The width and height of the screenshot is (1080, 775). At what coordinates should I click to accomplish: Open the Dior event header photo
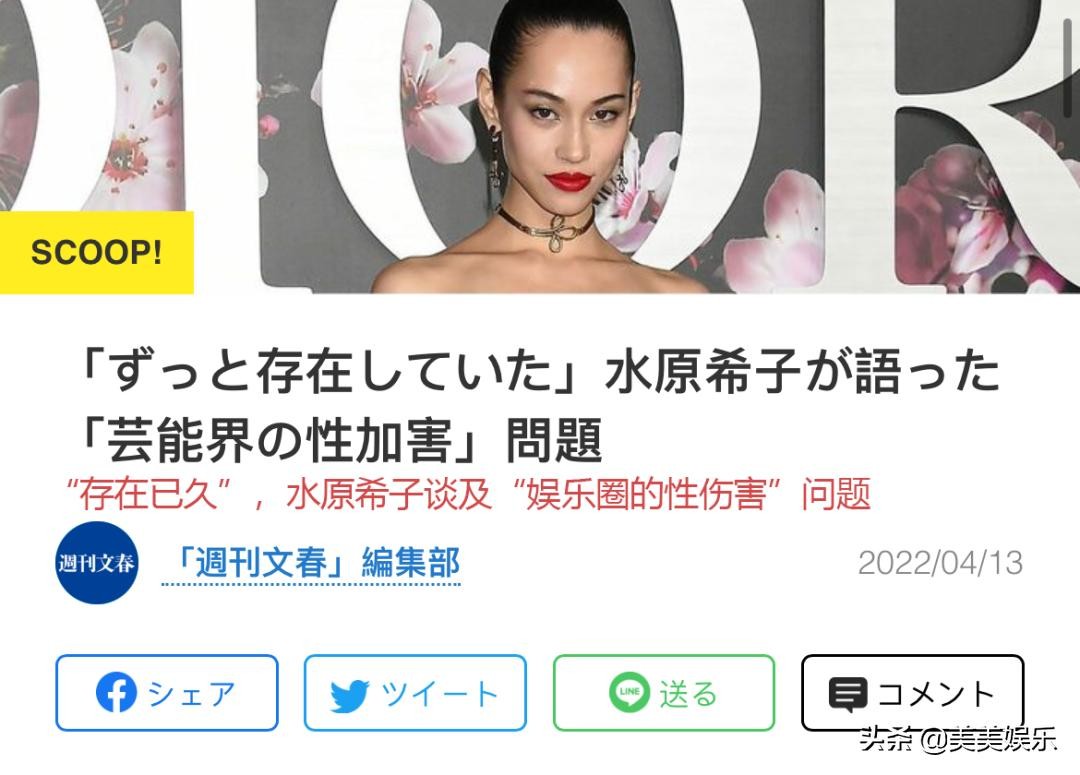pos(540,147)
